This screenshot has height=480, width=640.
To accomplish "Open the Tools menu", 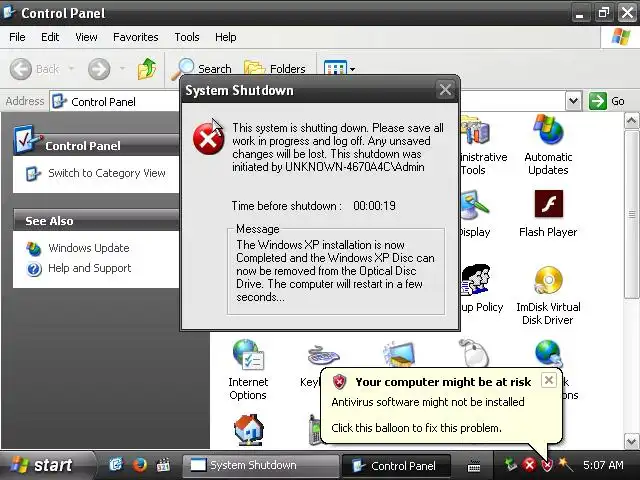I will 187,37.
